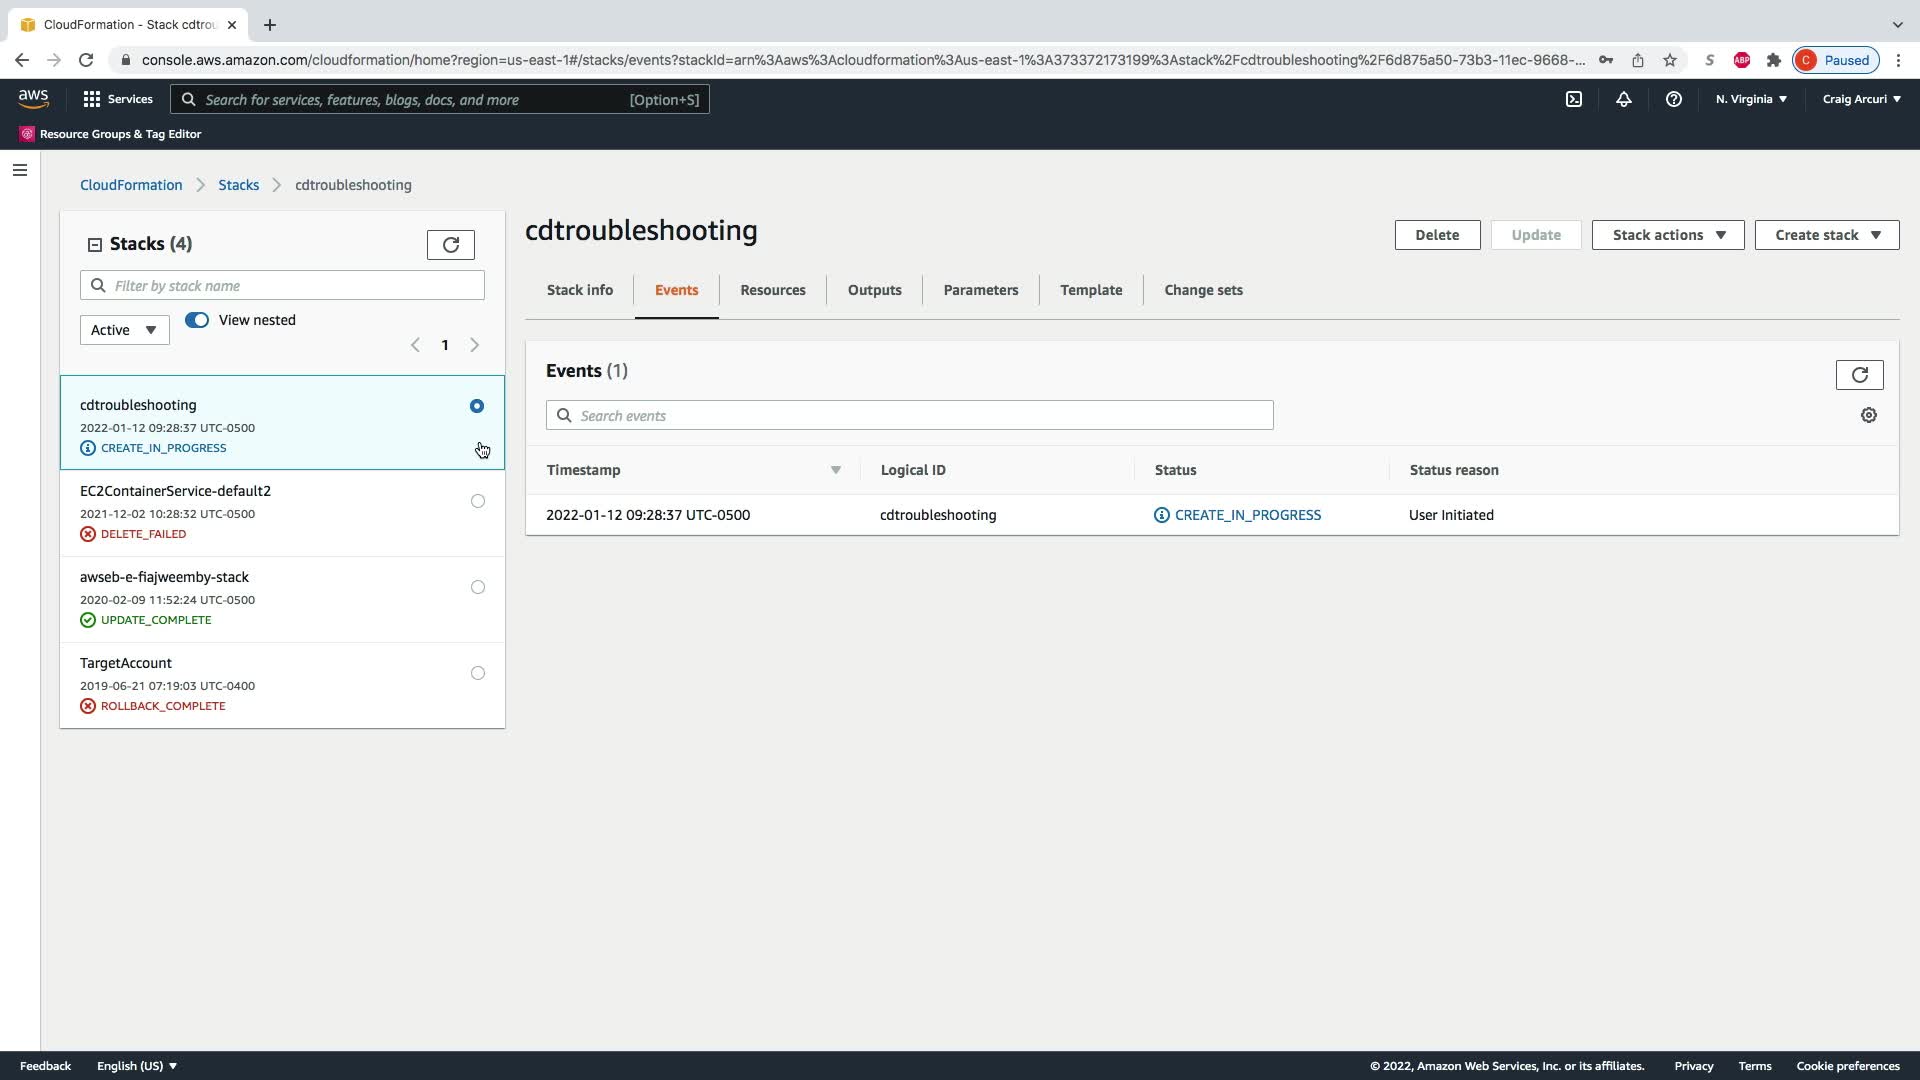This screenshot has width=1920, height=1080.
Task: Switch to the Resources tab
Action: coord(772,290)
